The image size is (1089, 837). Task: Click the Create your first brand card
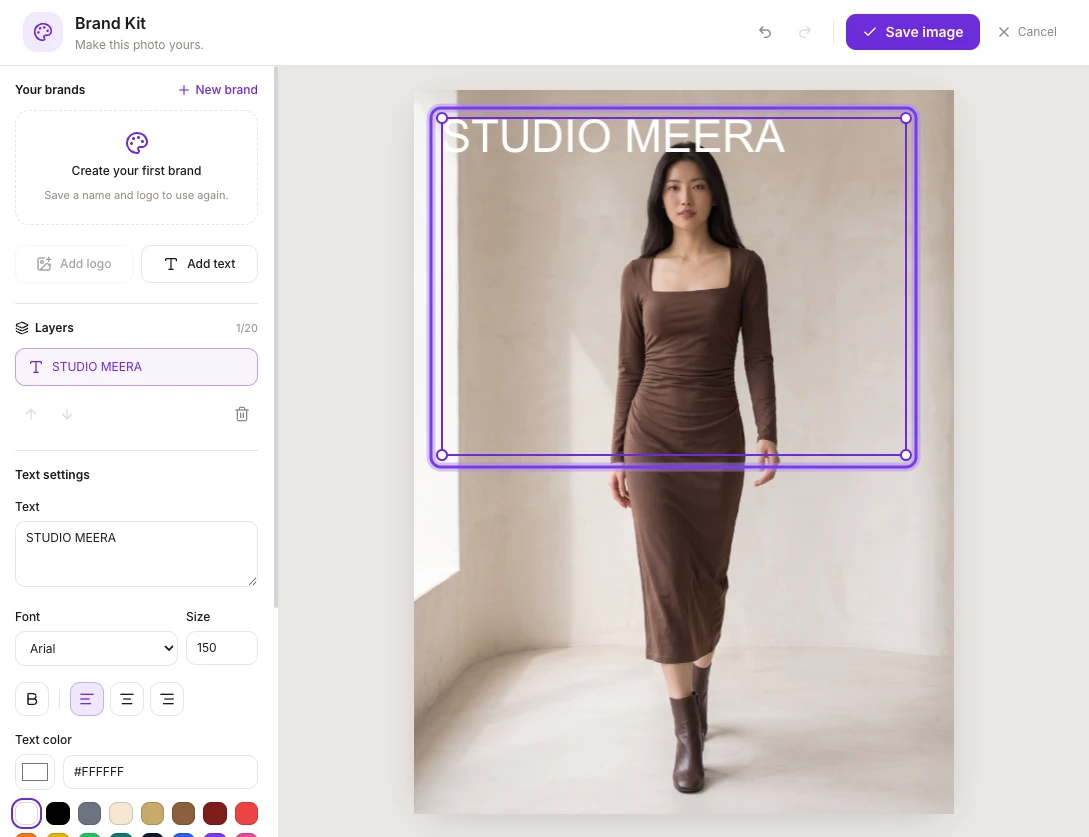click(x=136, y=167)
